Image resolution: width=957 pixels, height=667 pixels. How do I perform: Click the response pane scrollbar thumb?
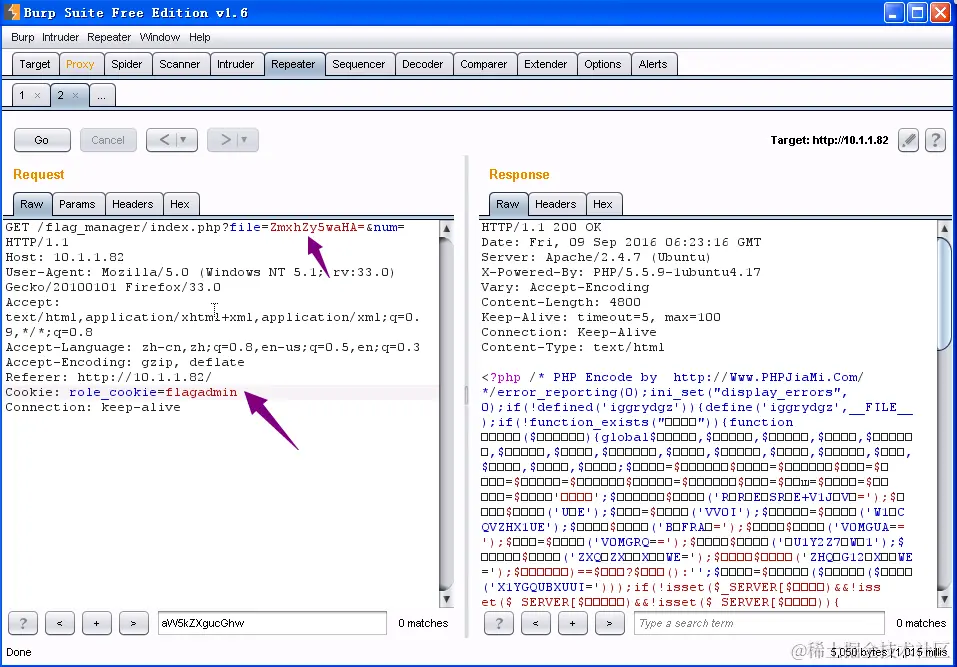click(944, 293)
